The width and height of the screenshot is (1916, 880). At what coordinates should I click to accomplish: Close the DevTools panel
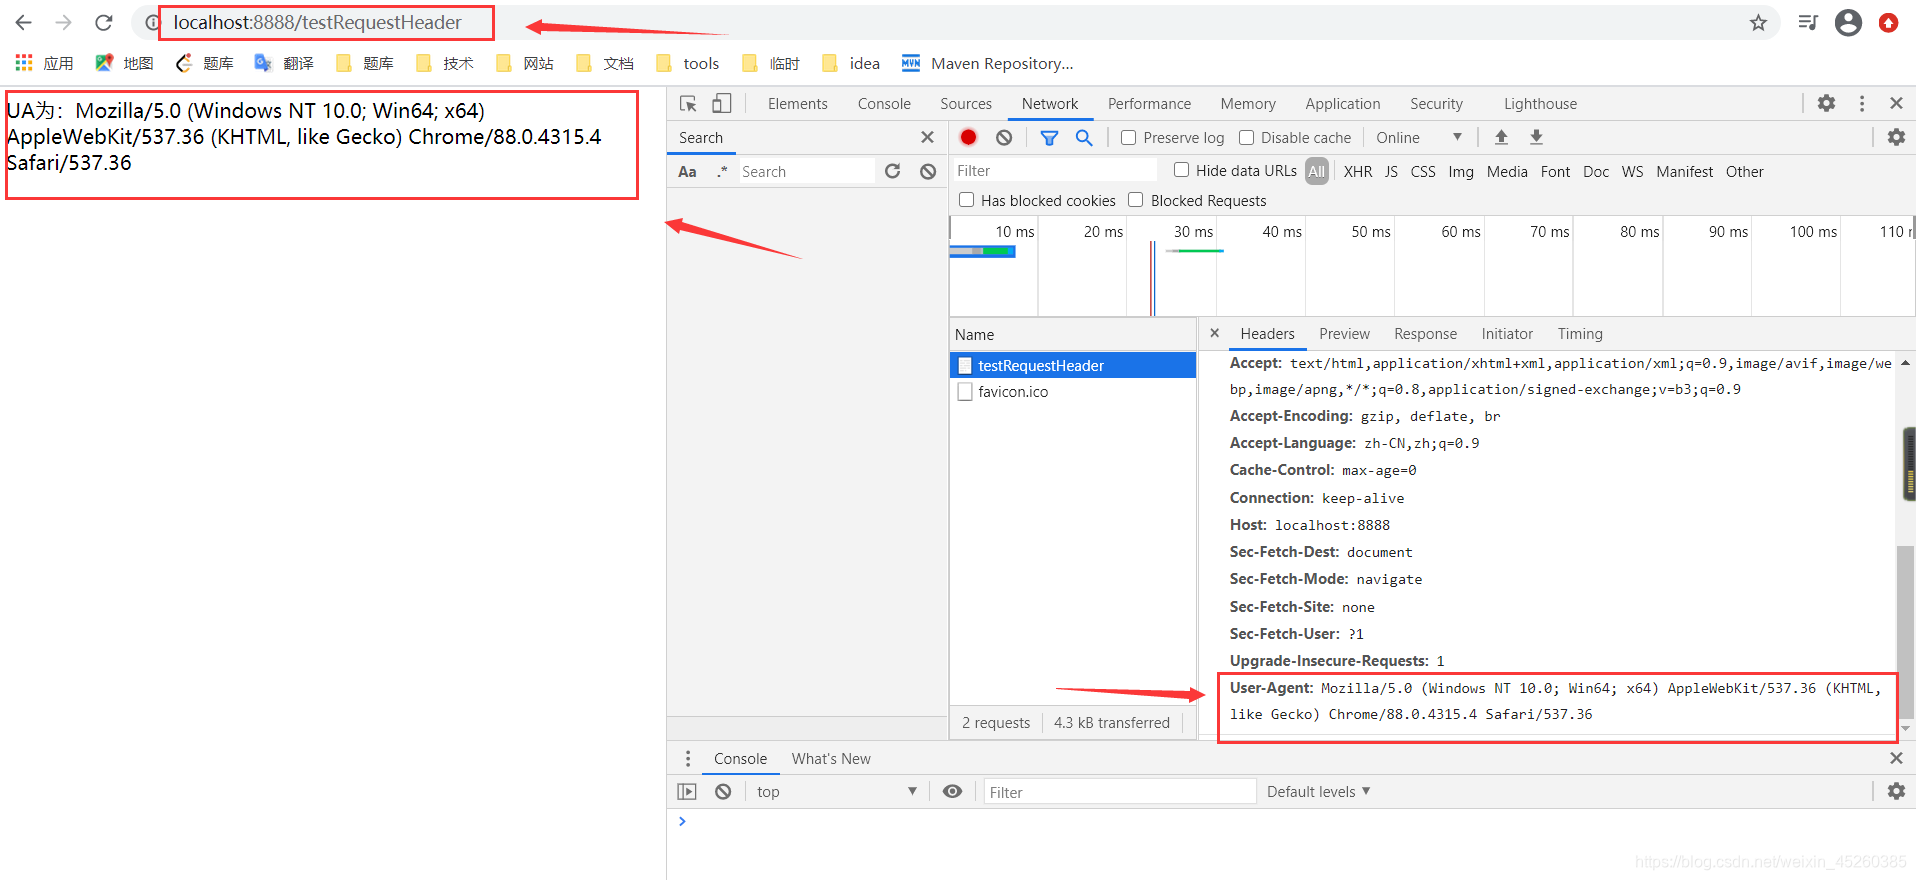pos(1896,103)
